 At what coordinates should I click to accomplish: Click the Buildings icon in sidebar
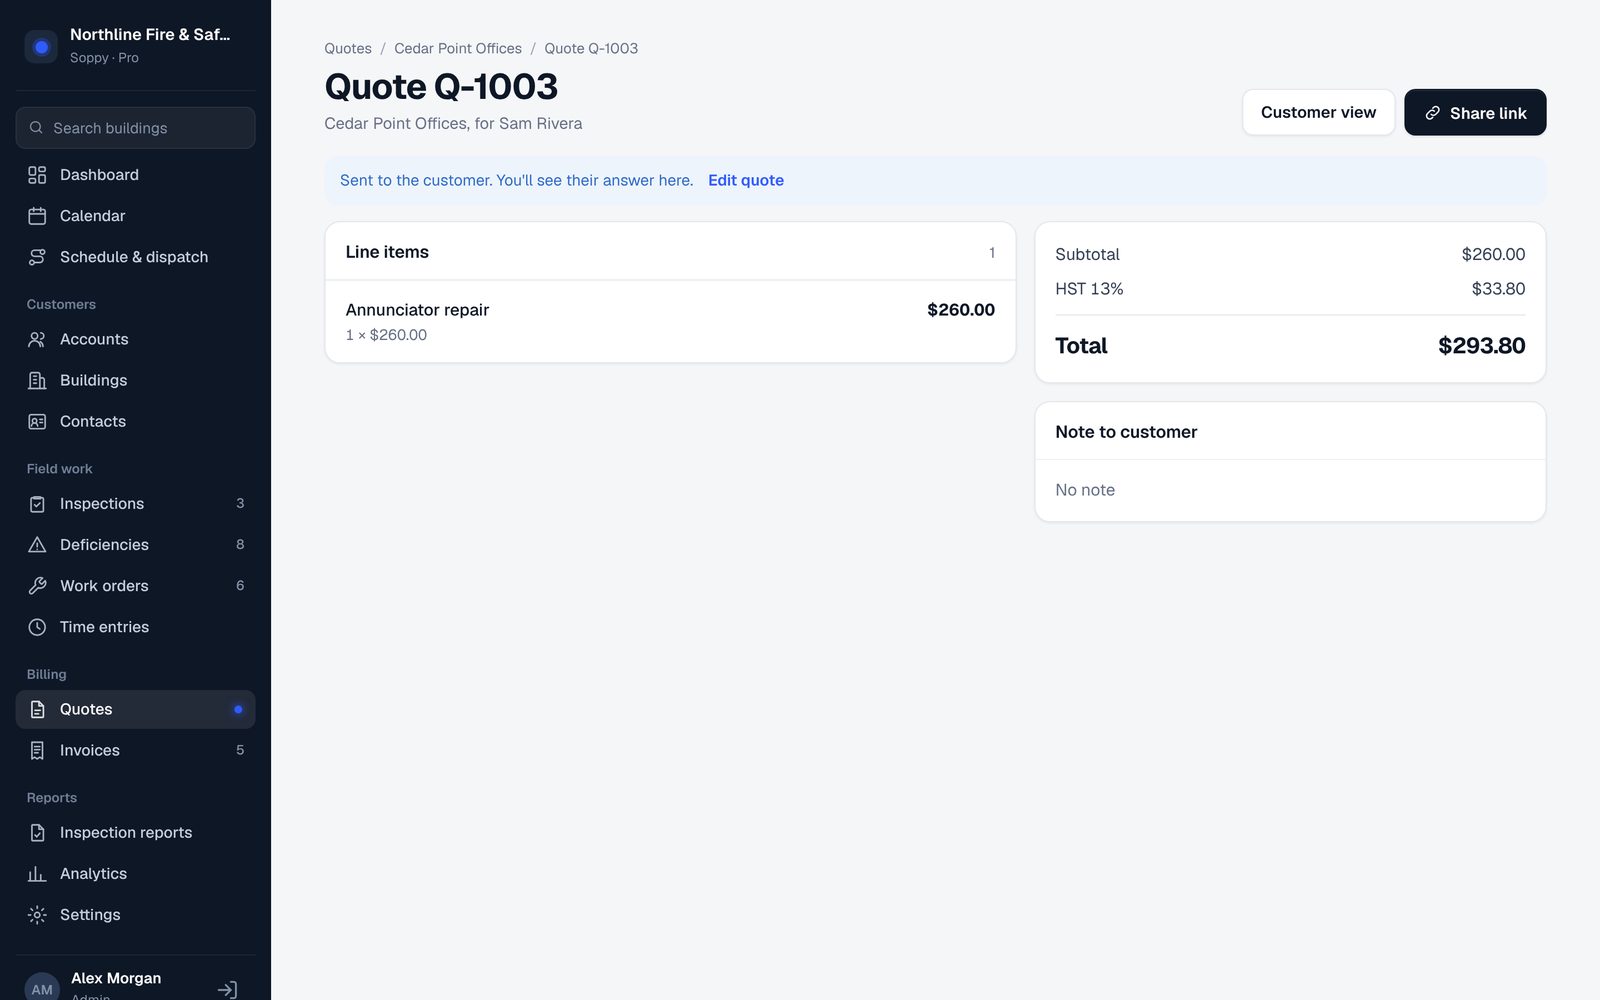37,380
